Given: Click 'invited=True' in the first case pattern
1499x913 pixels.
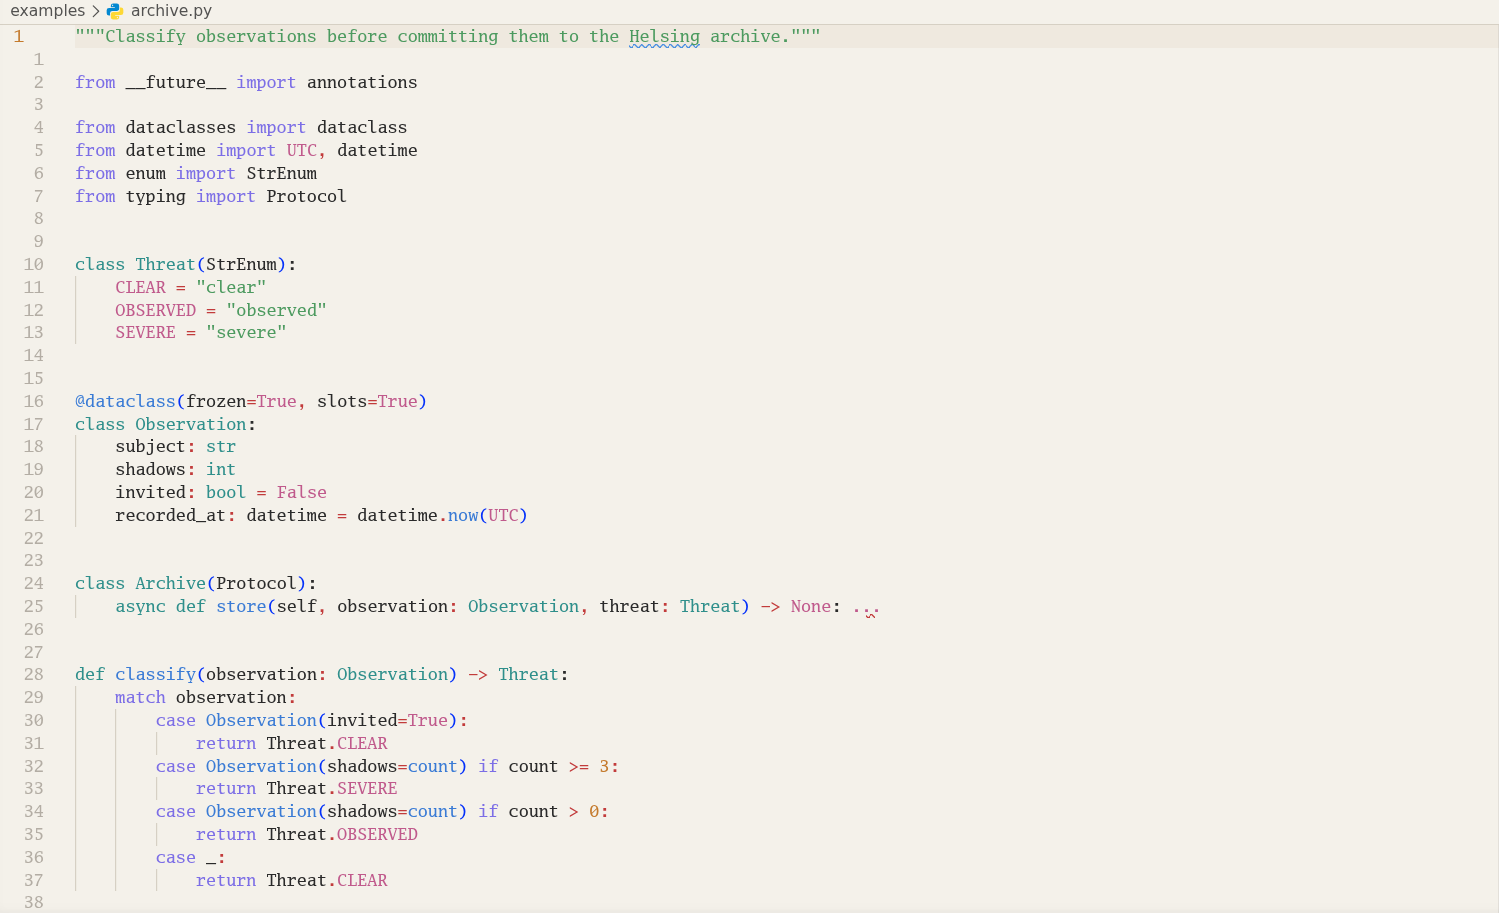Looking at the screenshot, I should pyautogui.click(x=387, y=721).
